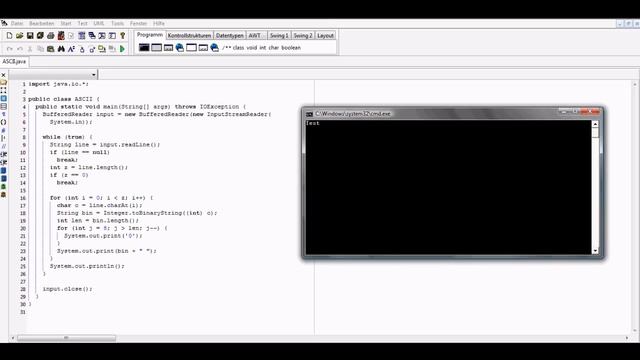Image resolution: width=640 pixels, height=360 pixels.
Task: Click the double-slash comment icon in sidebar
Action: pyautogui.click(x=3, y=146)
